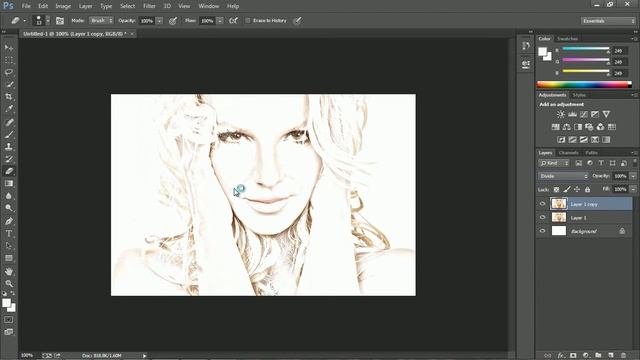Toggle airbrush mode in options bar

[233, 20]
